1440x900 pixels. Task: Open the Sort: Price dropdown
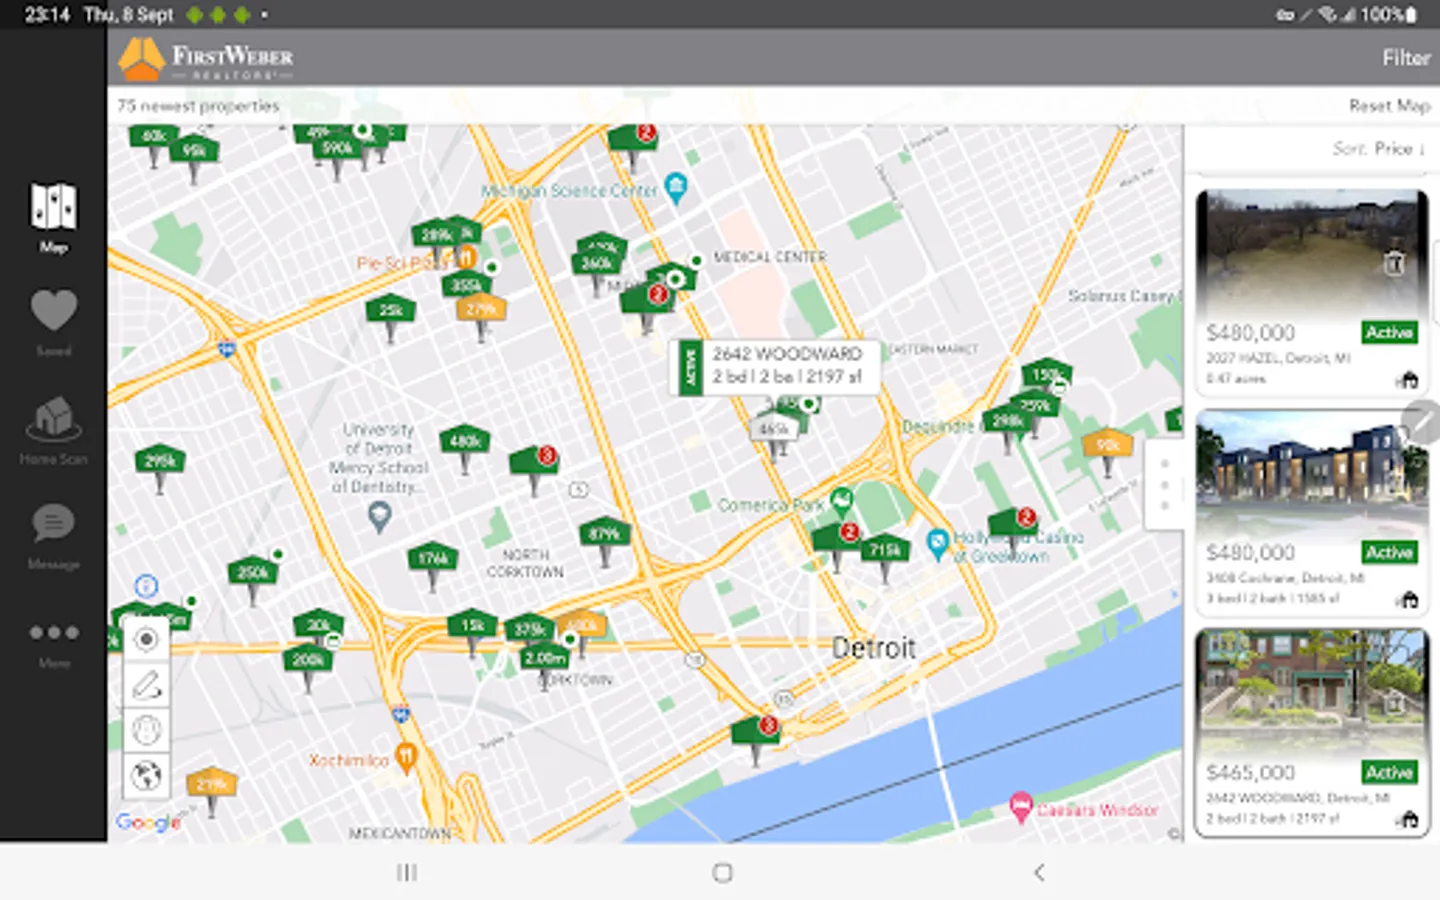pos(1378,148)
